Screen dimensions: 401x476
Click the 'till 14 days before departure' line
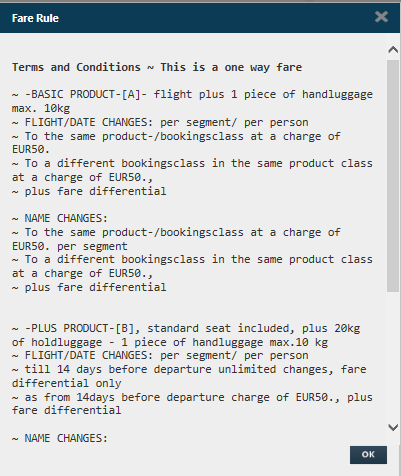point(189,369)
